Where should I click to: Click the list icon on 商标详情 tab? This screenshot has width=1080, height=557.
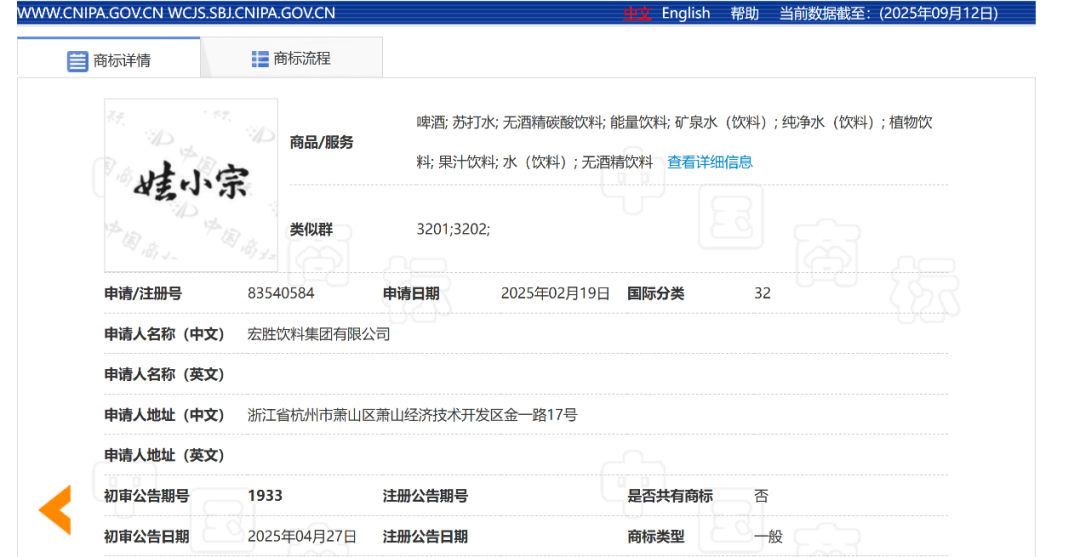pos(77,61)
